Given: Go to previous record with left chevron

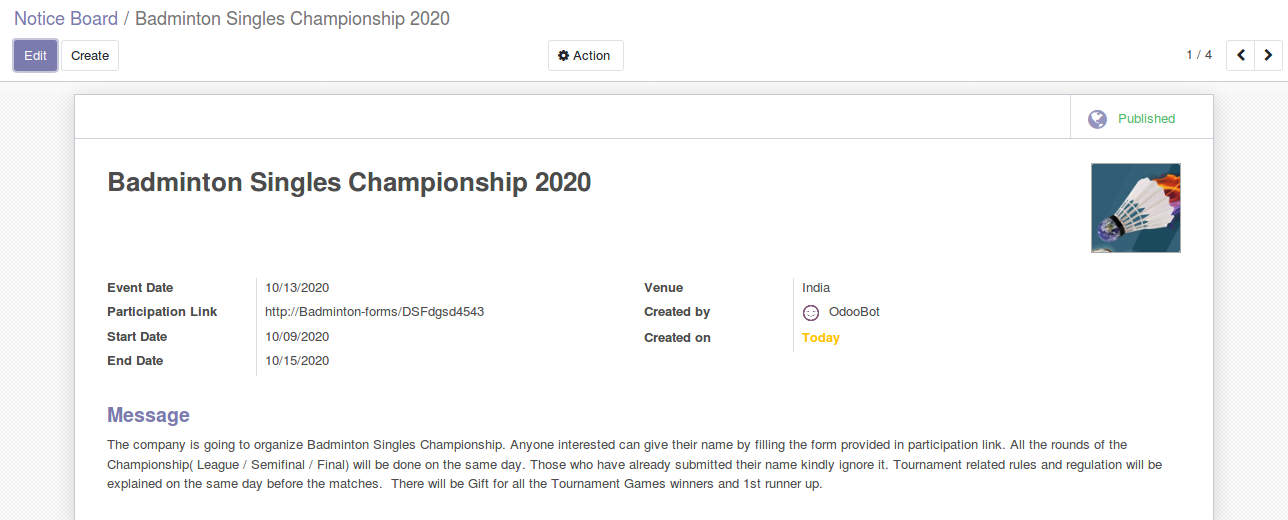Looking at the screenshot, I should coord(1241,55).
